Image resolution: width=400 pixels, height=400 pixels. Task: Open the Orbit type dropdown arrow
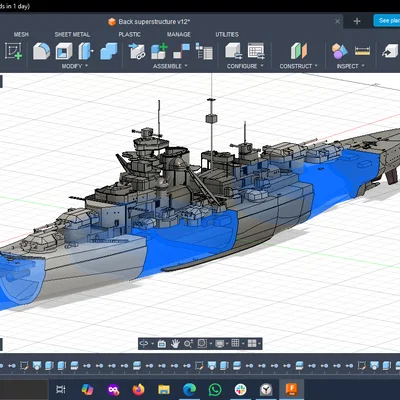click(x=152, y=344)
